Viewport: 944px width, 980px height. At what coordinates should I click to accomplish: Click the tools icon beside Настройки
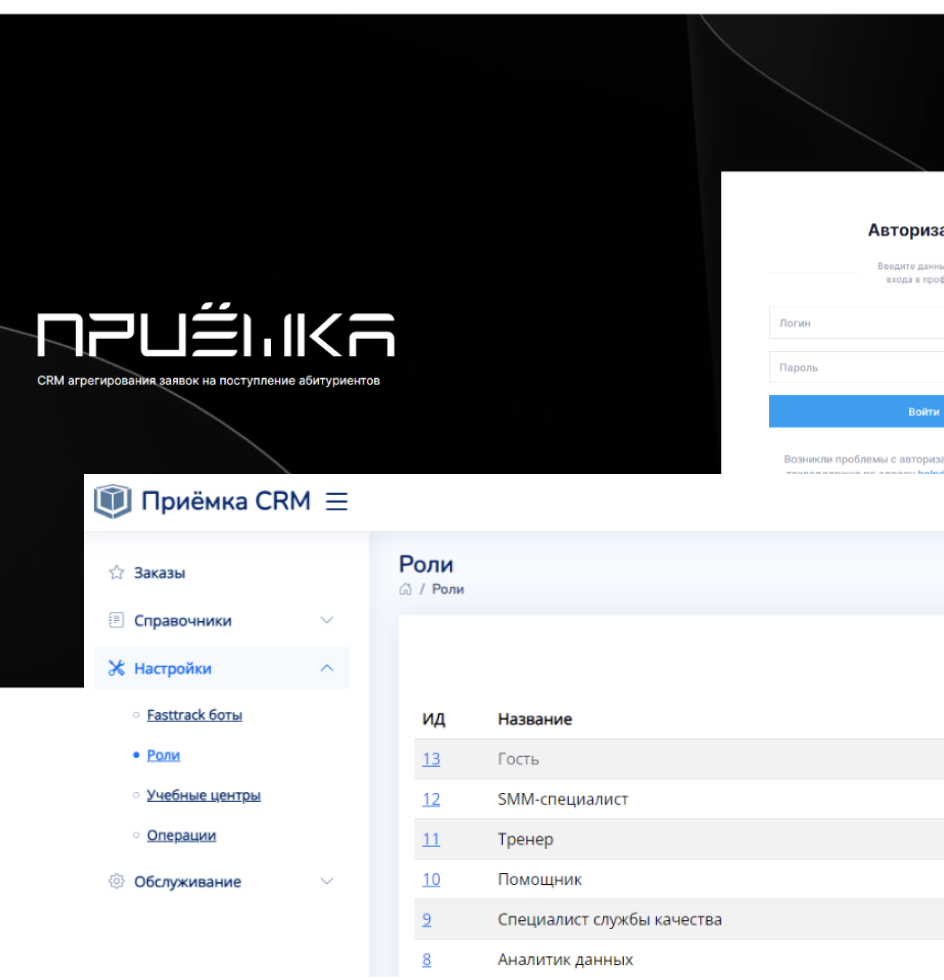[116, 668]
